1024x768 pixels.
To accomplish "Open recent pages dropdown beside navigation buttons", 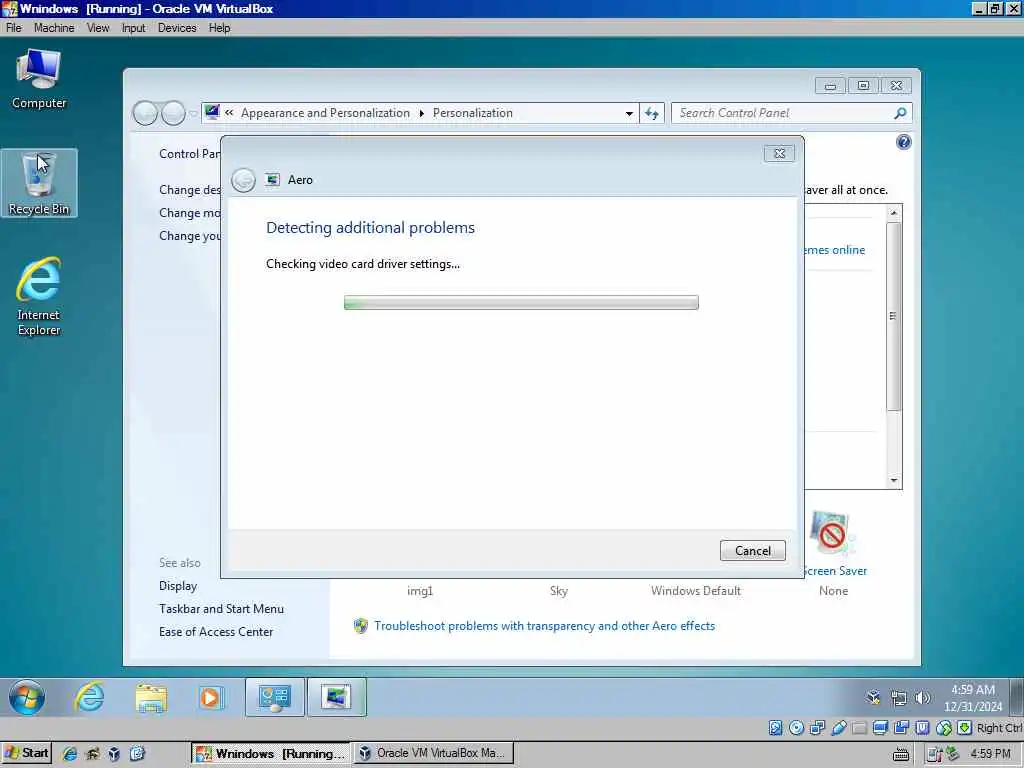I will click(193, 113).
